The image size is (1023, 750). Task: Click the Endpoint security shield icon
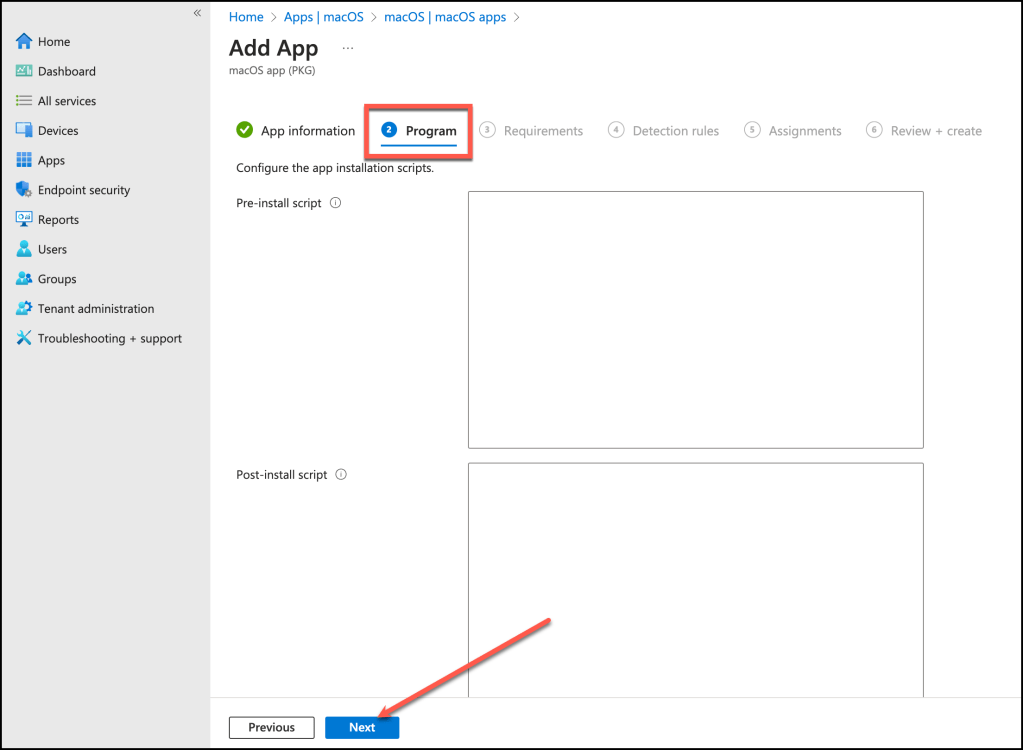coord(24,190)
